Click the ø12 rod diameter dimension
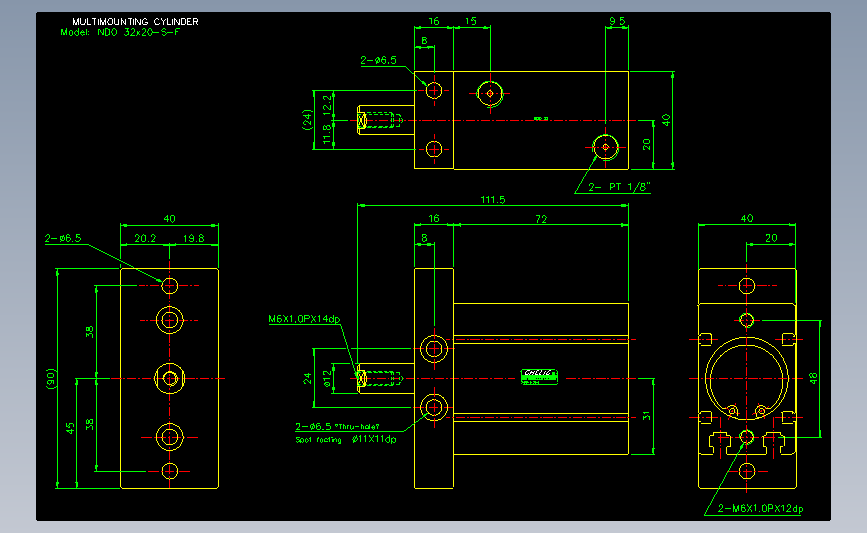Screen dimensions: 867x533 tap(327, 378)
